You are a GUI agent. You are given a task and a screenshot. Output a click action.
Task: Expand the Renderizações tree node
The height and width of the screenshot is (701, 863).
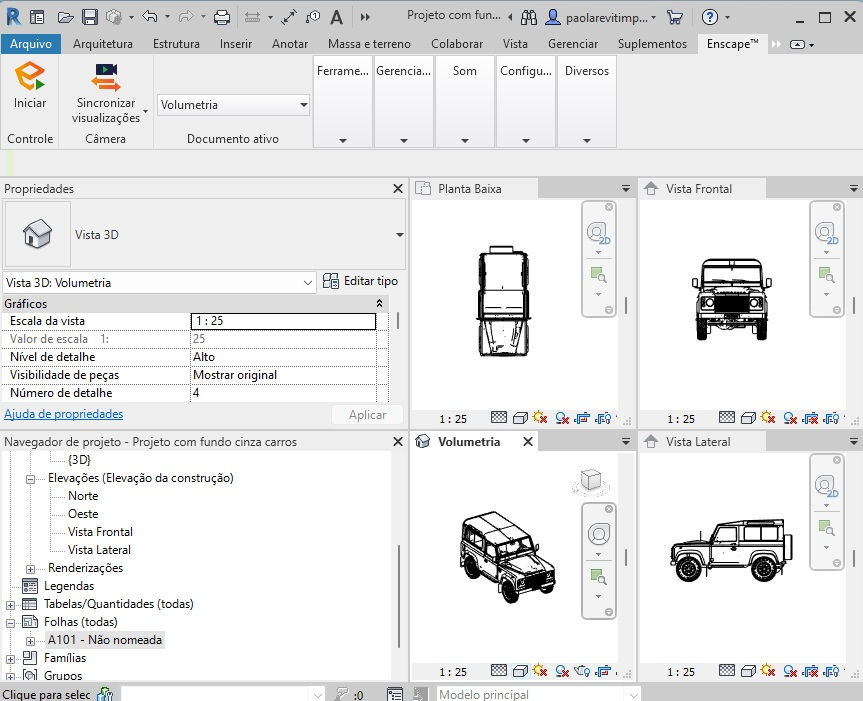pyautogui.click(x=31, y=569)
